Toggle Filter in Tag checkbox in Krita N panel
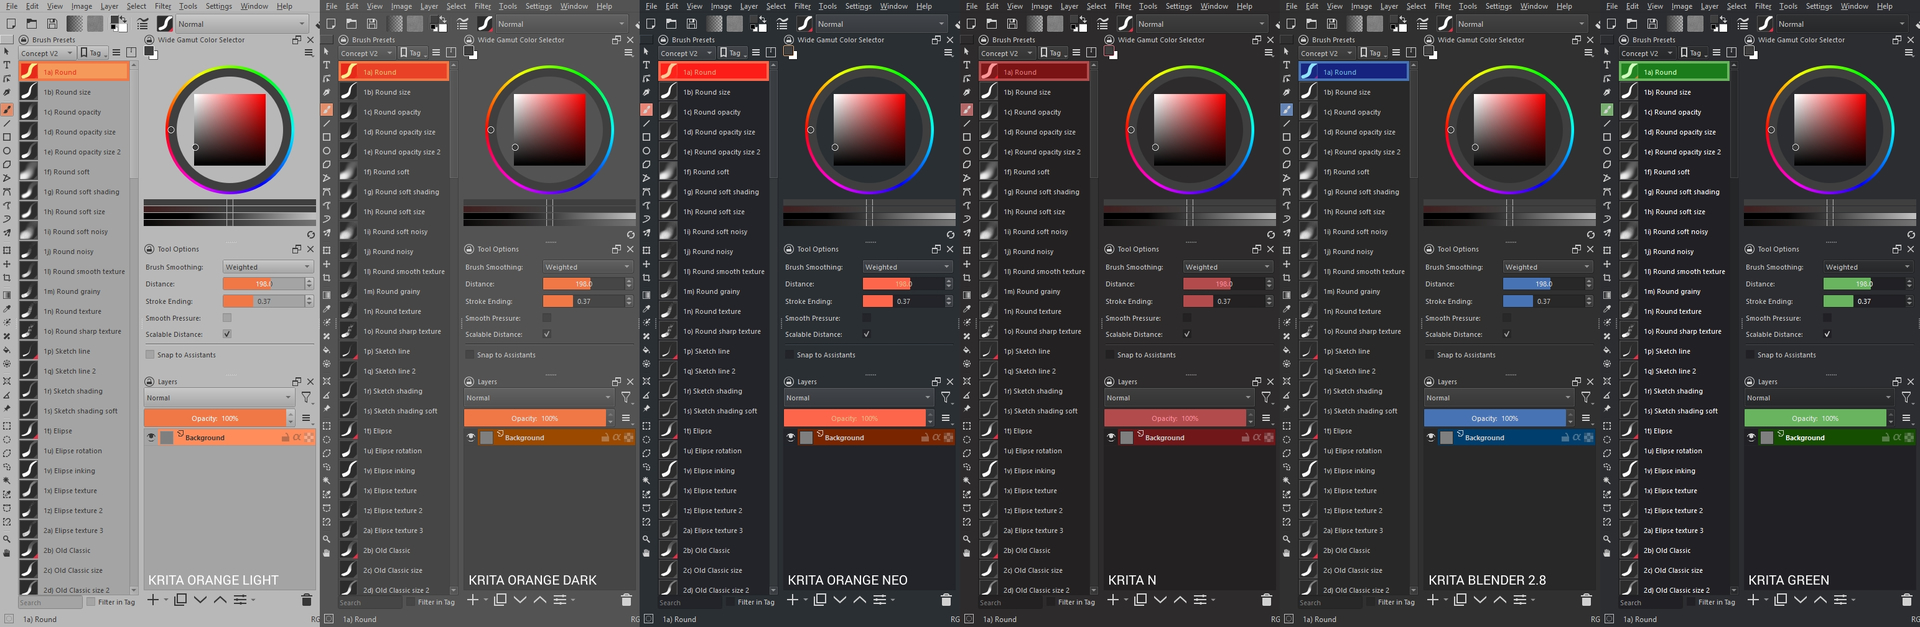This screenshot has height=627, width=1920. pos(1051,602)
